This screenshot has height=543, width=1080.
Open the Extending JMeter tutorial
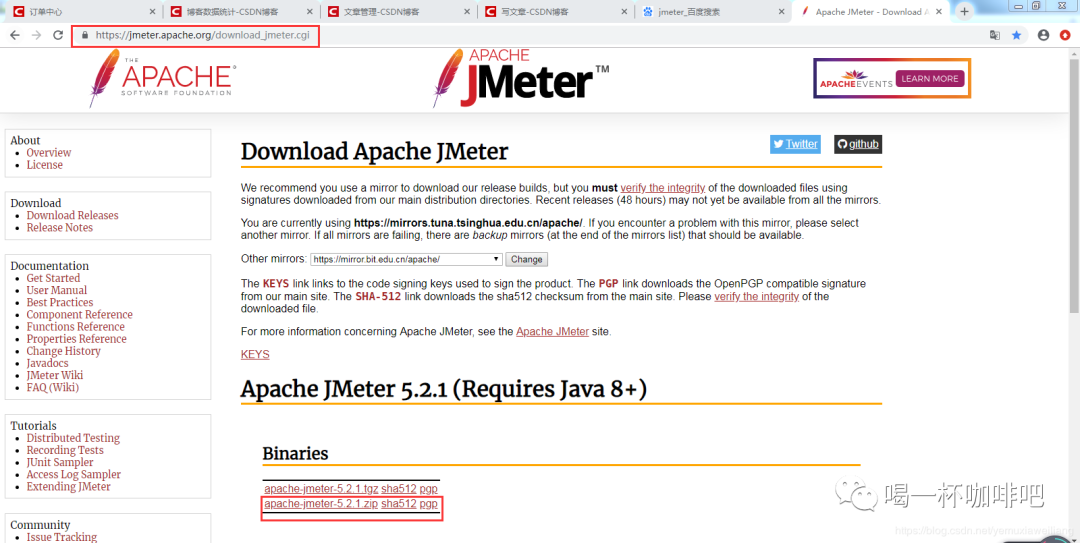pyautogui.click(x=69, y=486)
